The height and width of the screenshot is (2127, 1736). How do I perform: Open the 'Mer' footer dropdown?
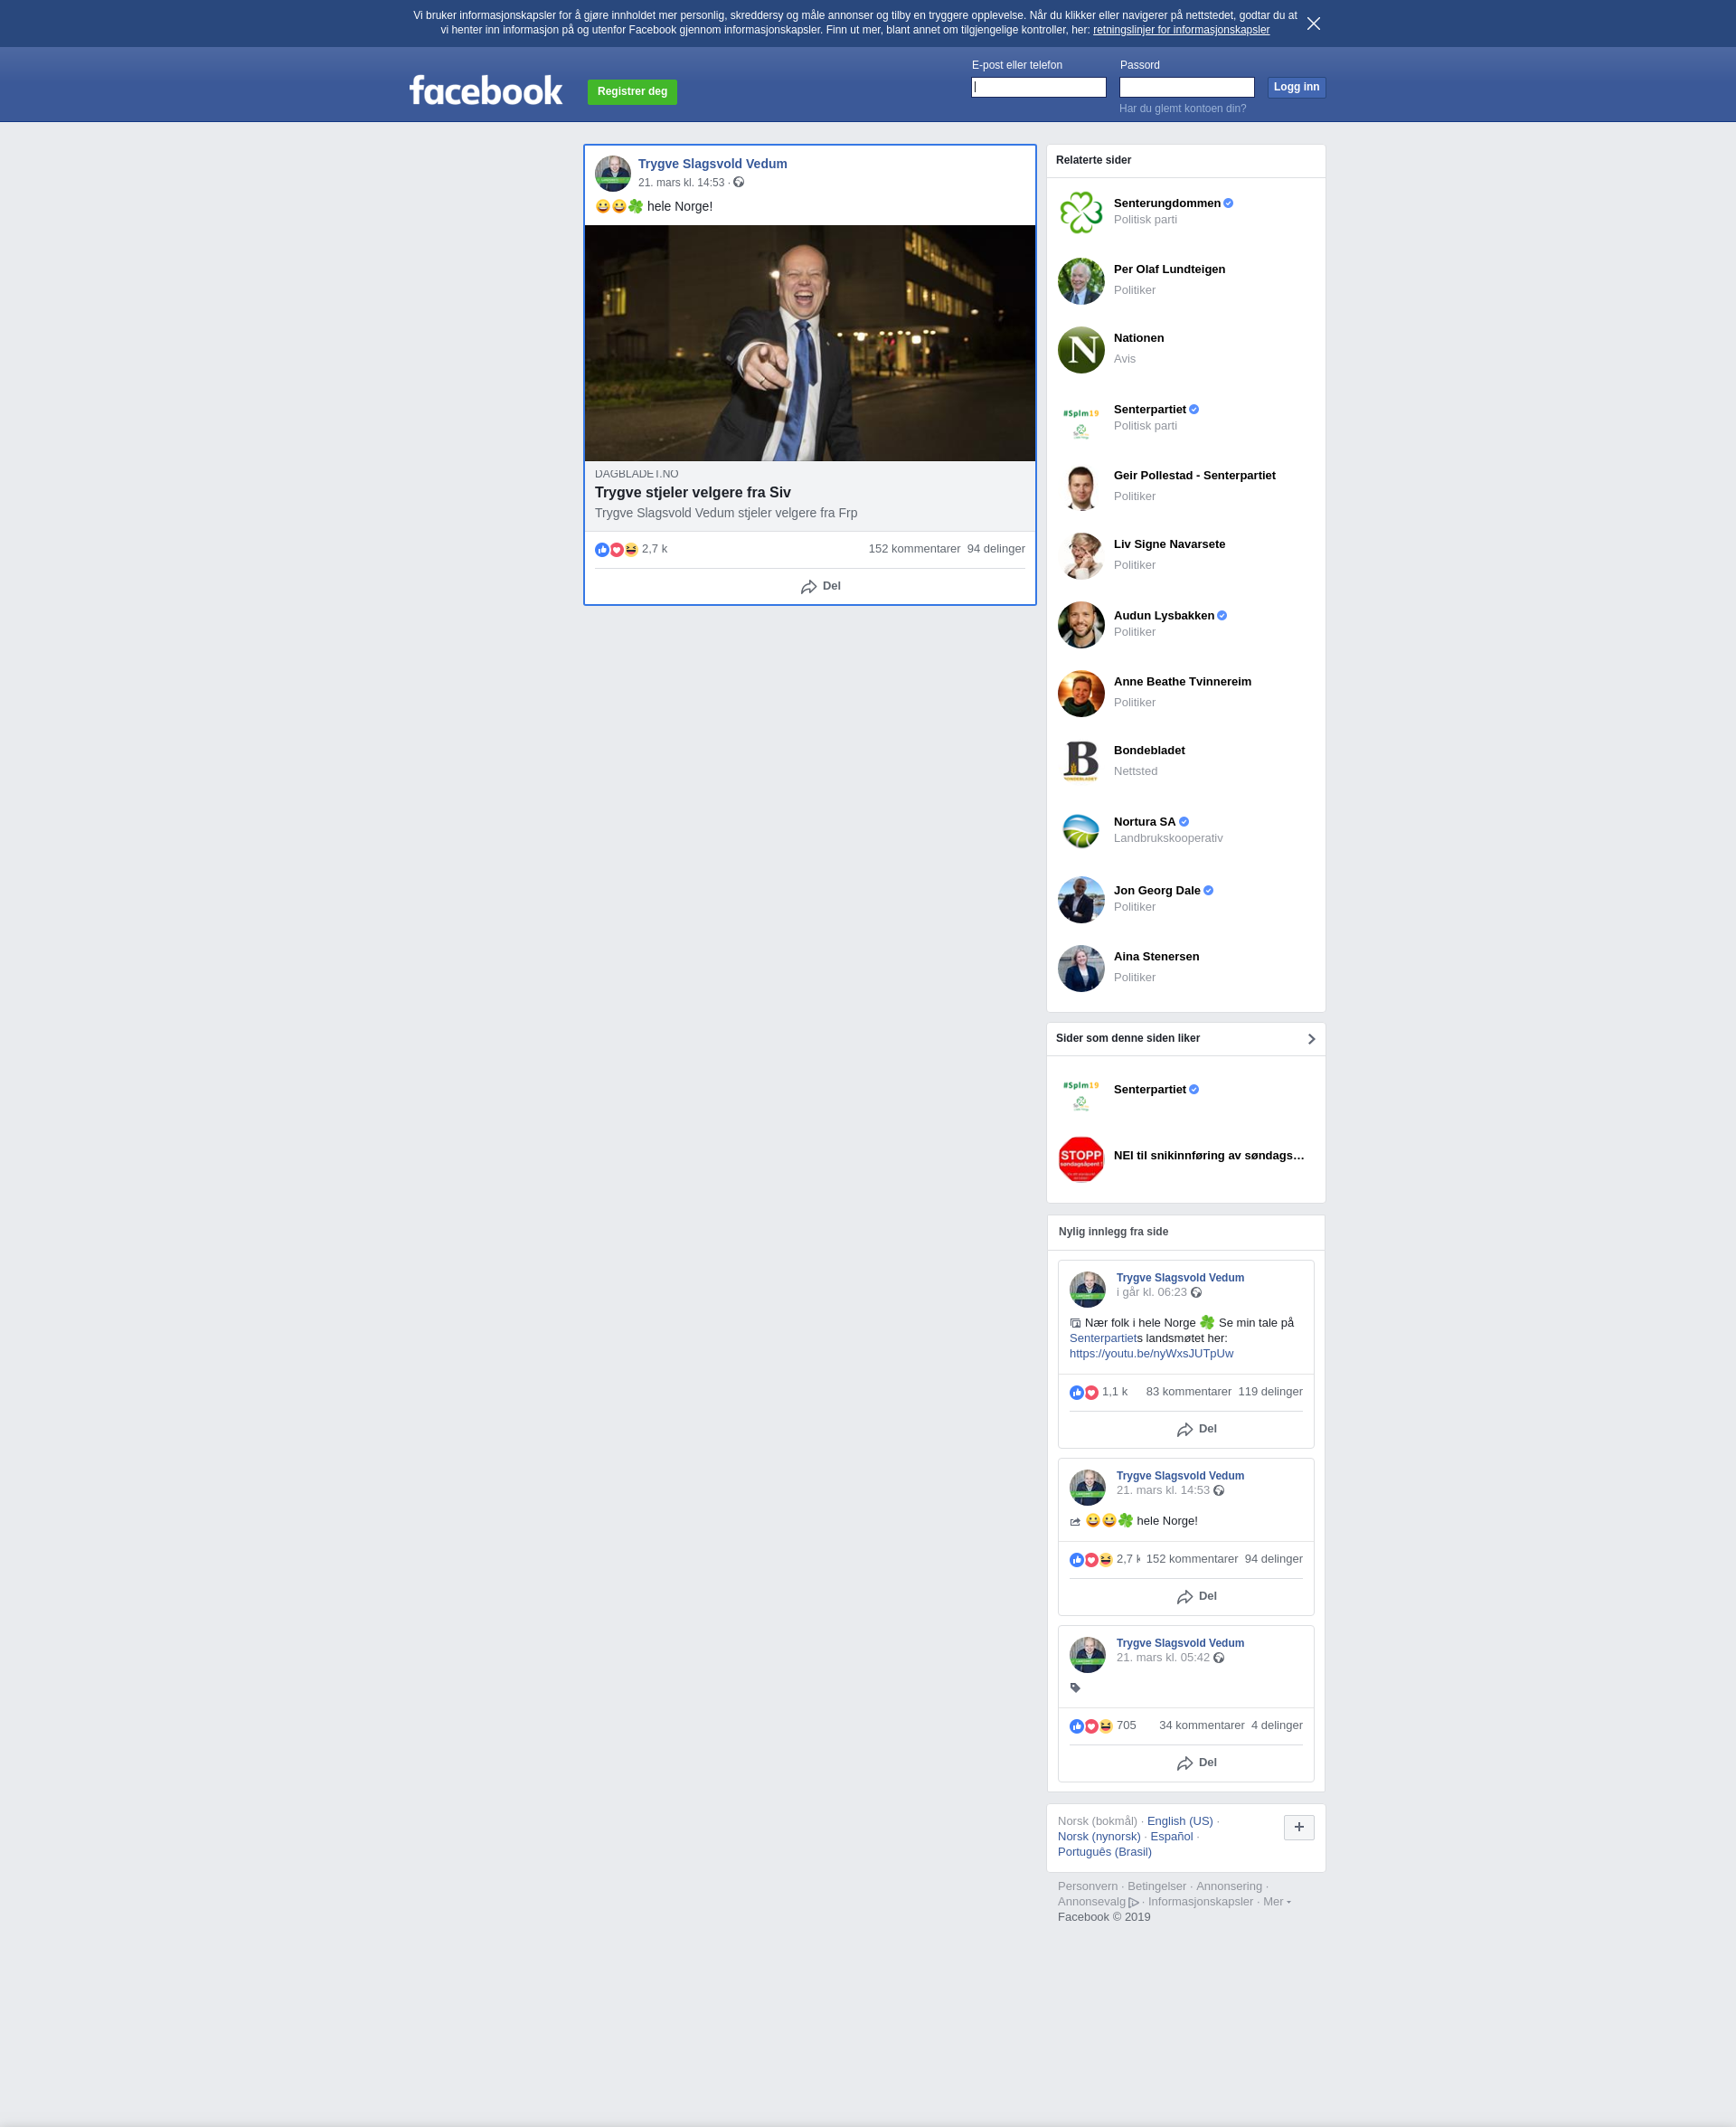[x=1277, y=1902]
